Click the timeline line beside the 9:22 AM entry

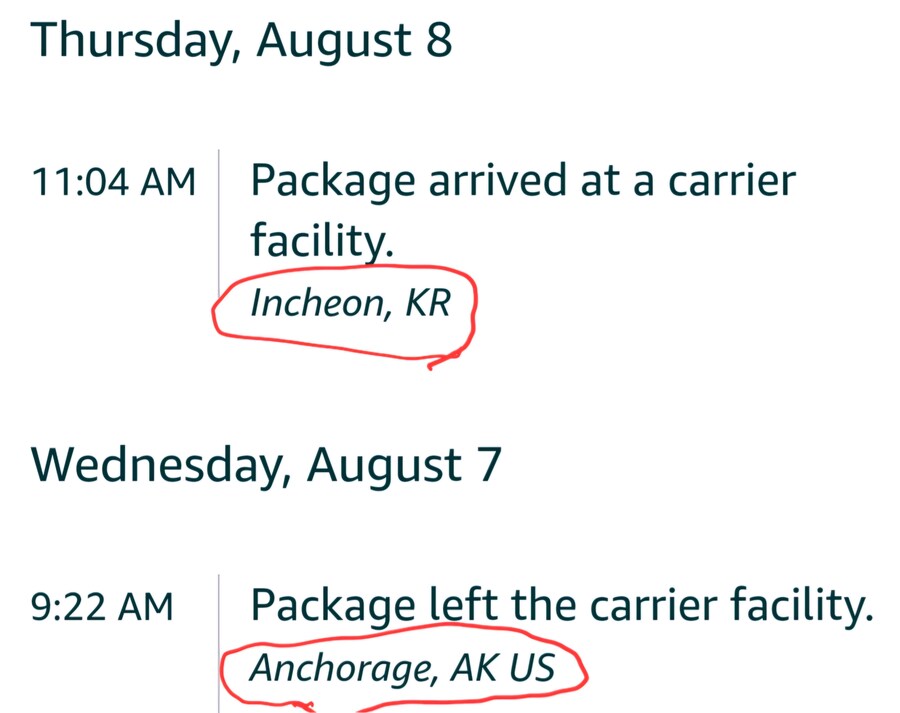(x=219, y=640)
